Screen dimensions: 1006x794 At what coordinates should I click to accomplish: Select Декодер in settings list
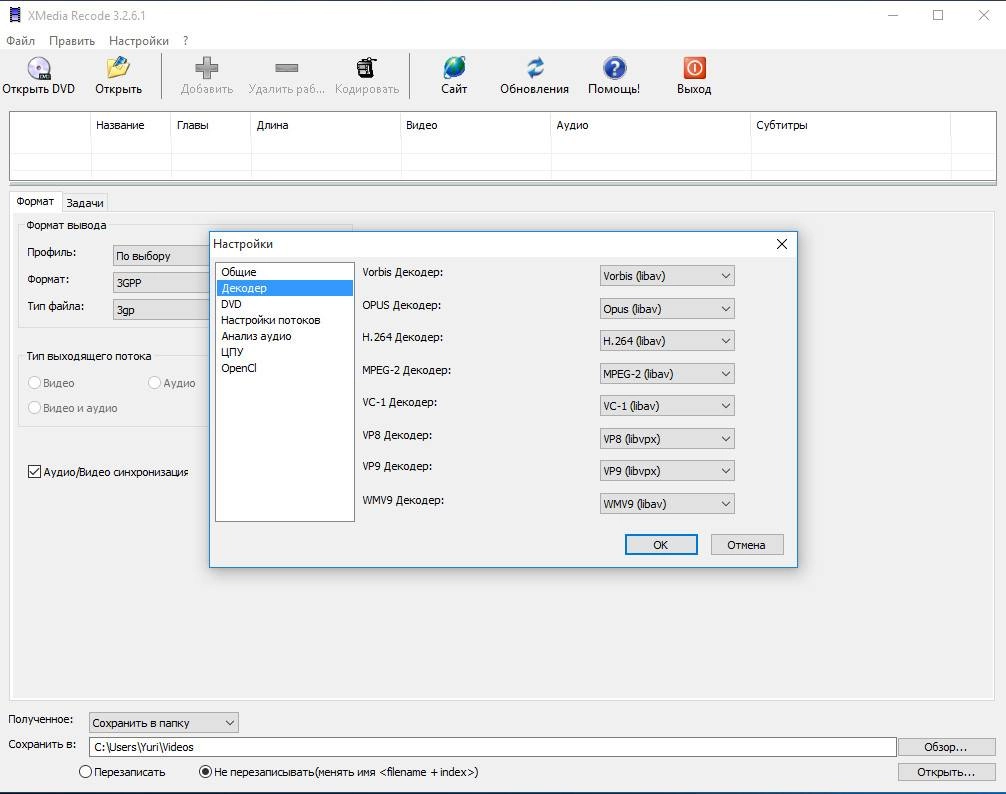coord(285,288)
